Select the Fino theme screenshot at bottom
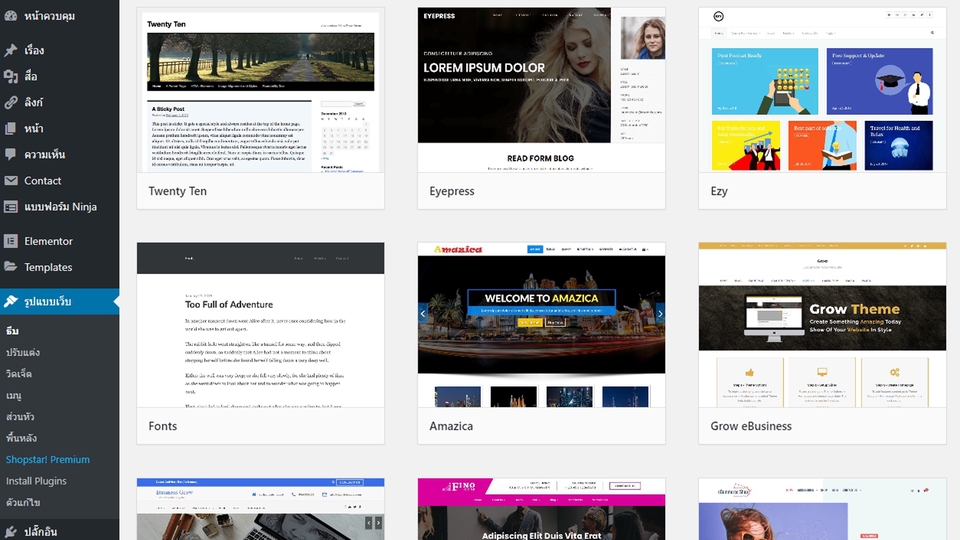960x540 pixels. tap(541, 509)
